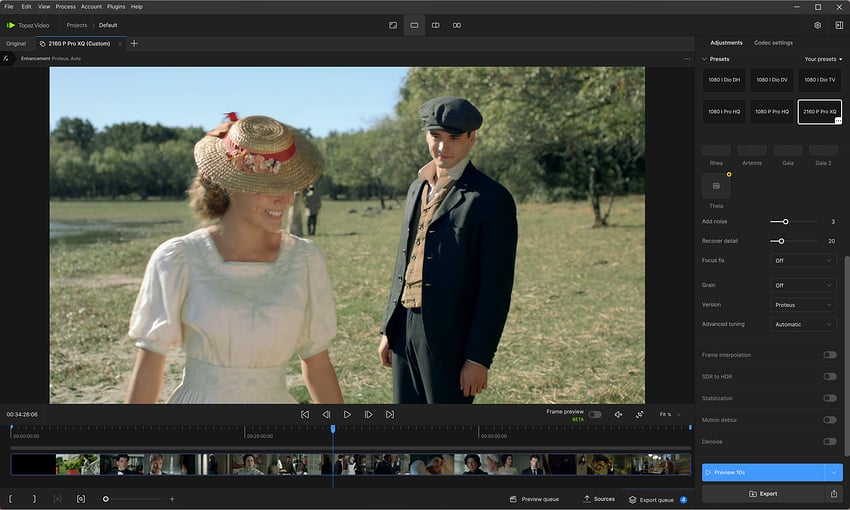Select the Theia model icon

pyautogui.click(x=716, y=186)
